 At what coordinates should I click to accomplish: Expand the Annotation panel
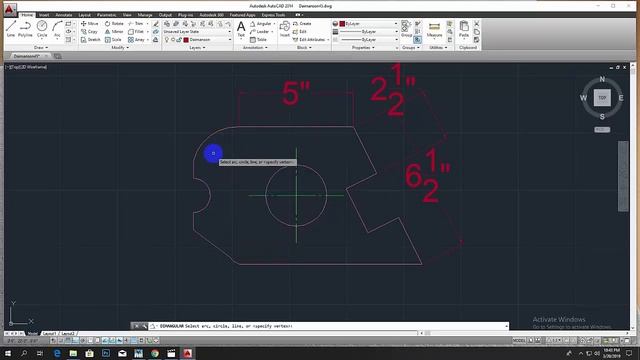(x=255, y=48)
